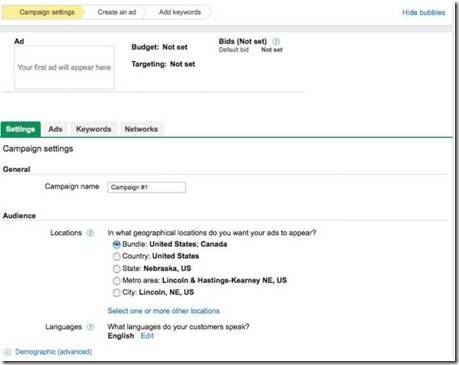Click the Campaign name input field
459x365 pixels.
point(147,187)
